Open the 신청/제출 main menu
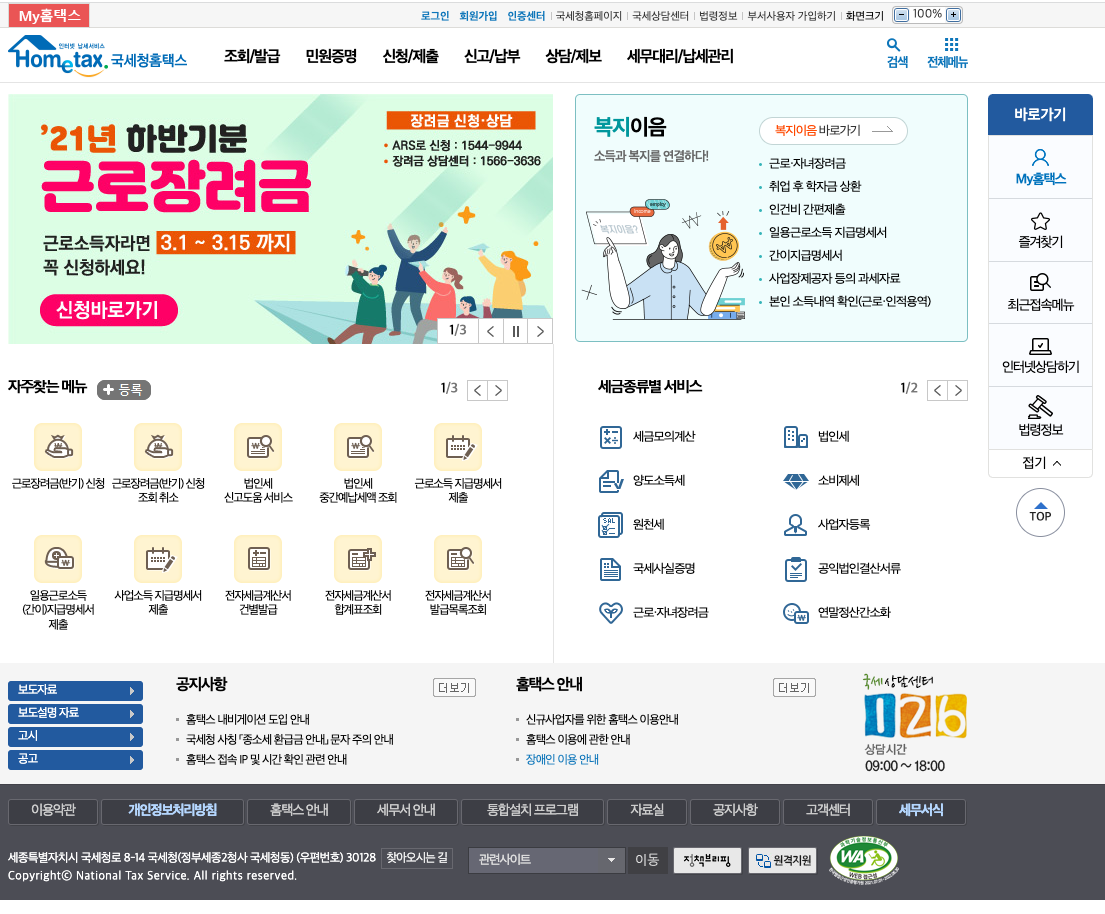Image resolution: width=1105 pixels, height=914 pixels. pyautogui.click(x=411, y=56)
